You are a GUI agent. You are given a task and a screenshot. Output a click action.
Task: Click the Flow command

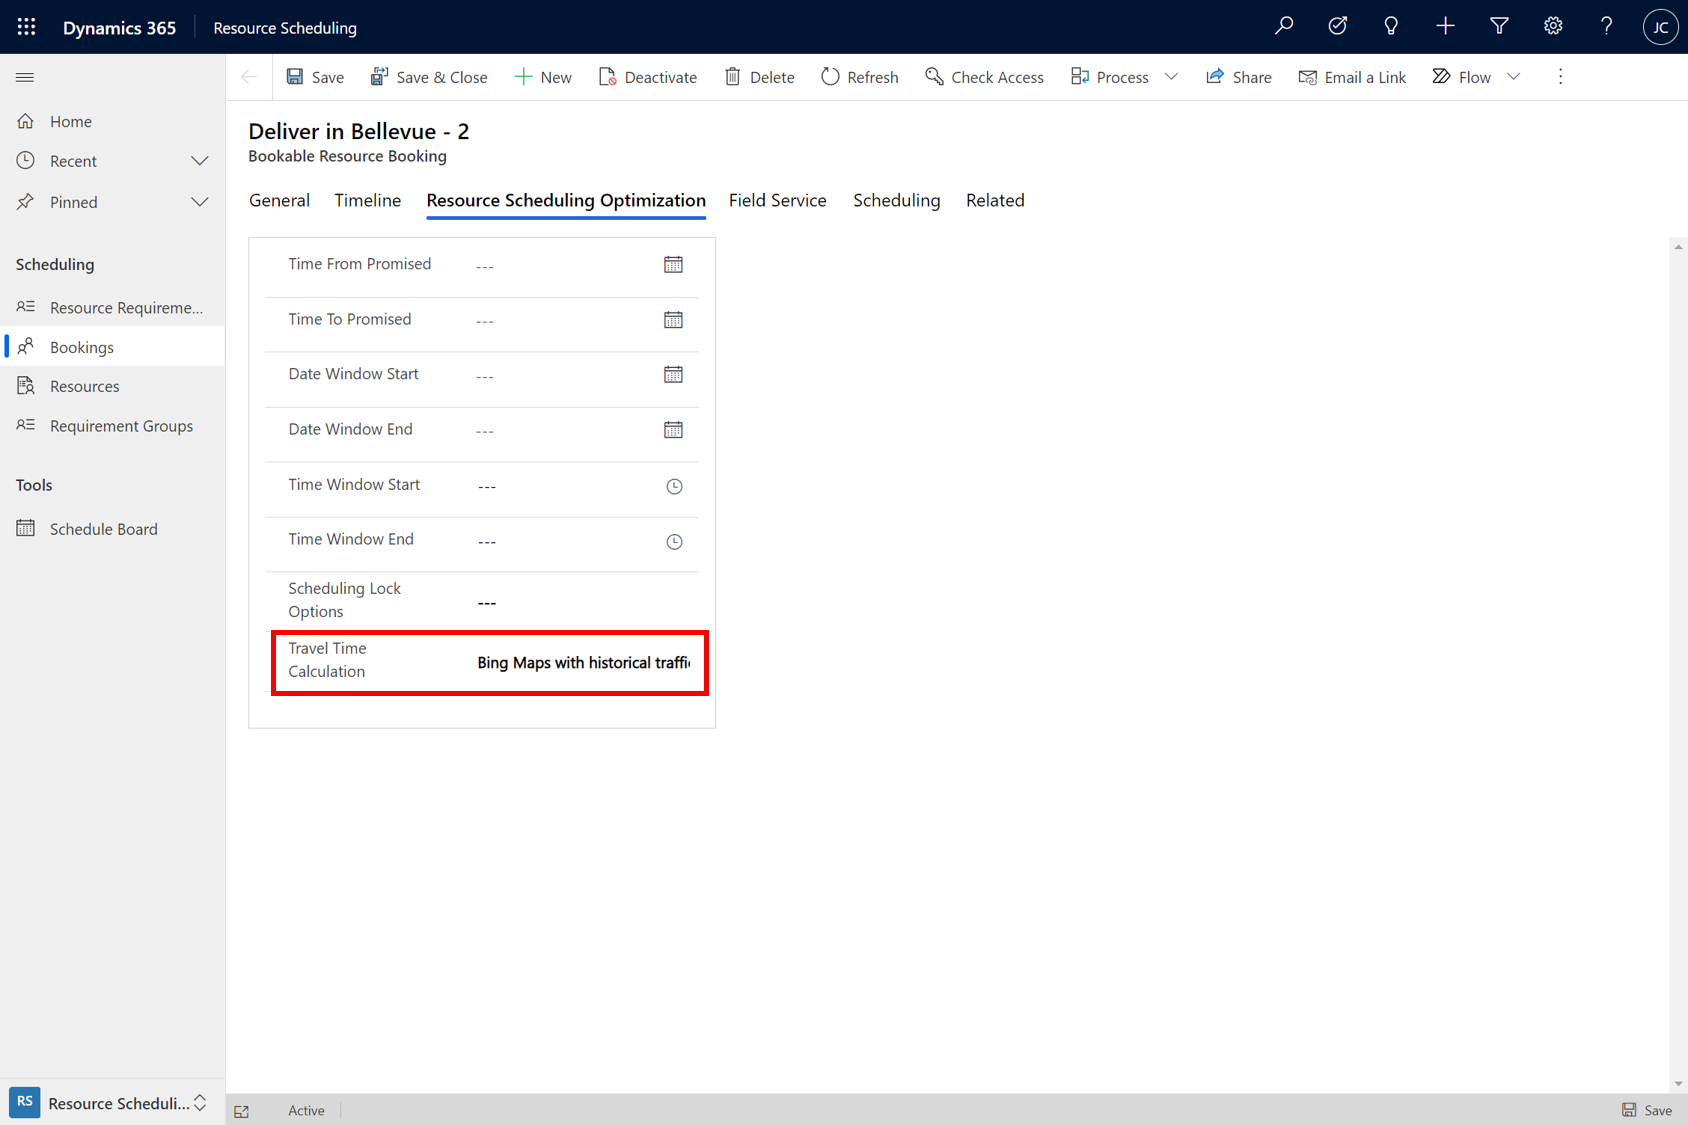[1462, 77]
